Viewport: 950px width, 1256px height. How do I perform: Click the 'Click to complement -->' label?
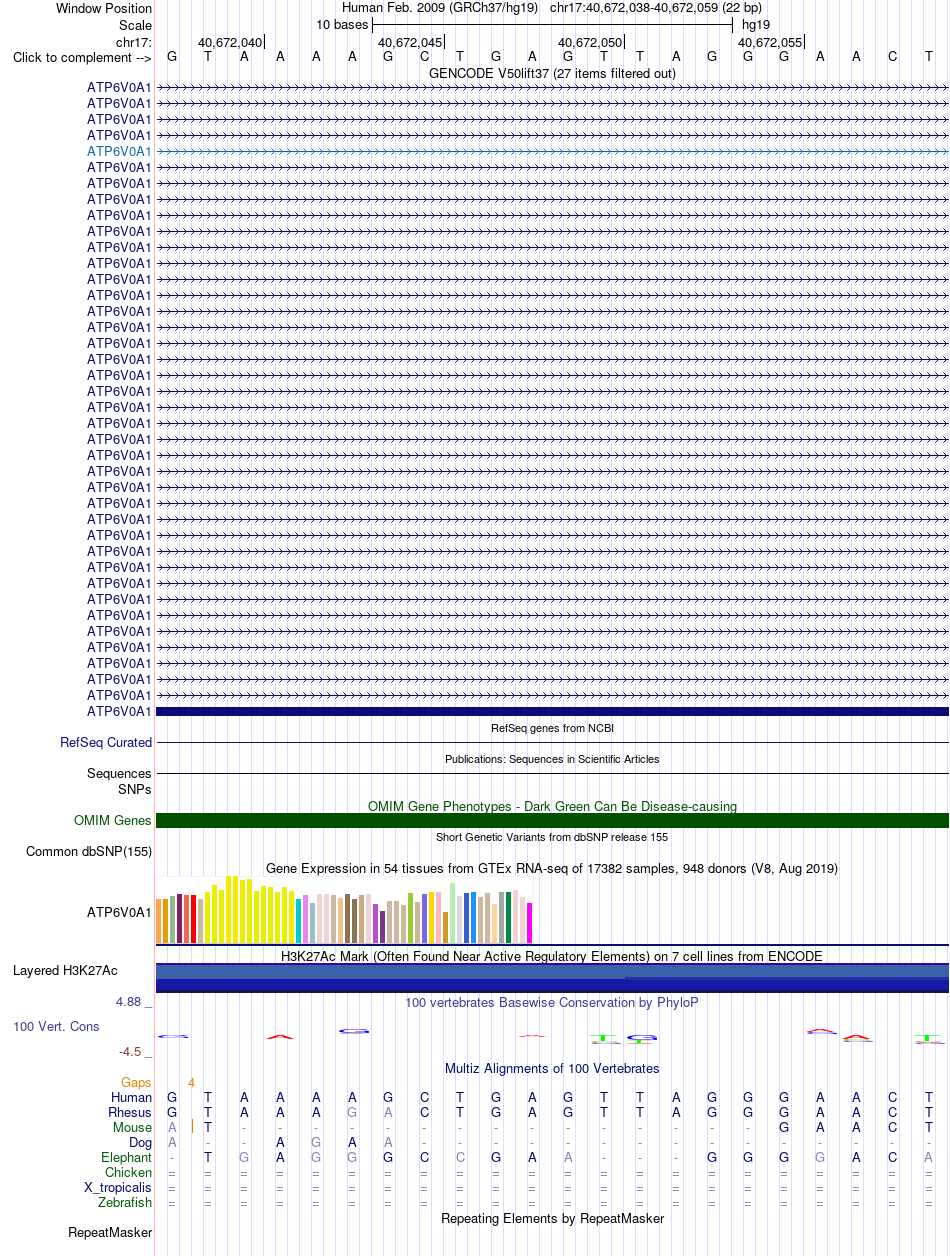pos(82,58)
